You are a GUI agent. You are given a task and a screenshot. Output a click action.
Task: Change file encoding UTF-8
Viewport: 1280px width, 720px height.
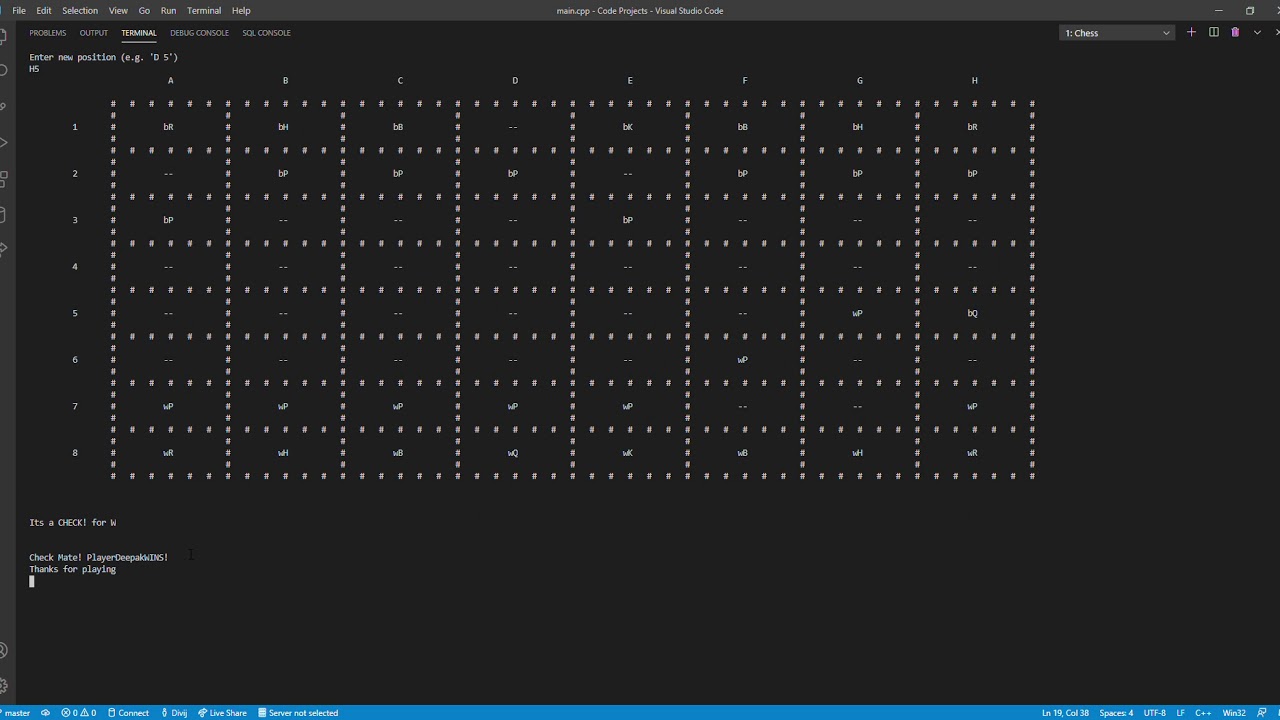[x=1154, y=713]
